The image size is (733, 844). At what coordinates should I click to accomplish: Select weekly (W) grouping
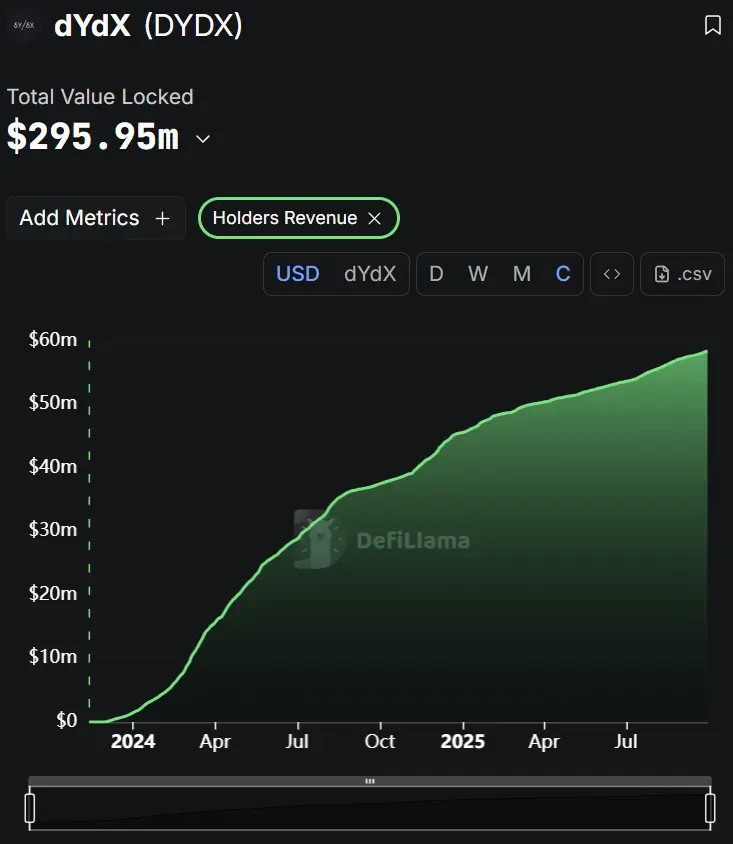(478, 274)
